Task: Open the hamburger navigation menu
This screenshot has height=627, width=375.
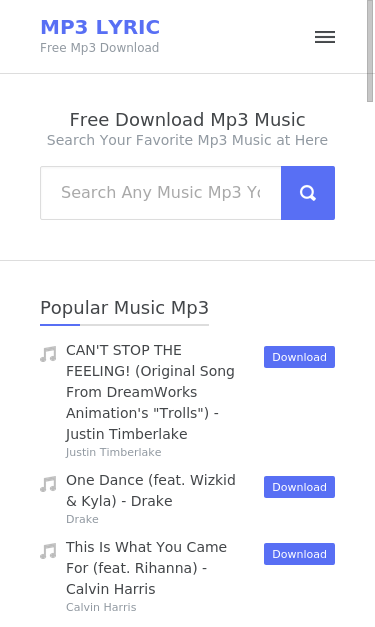Action: (x=325, y=37)
